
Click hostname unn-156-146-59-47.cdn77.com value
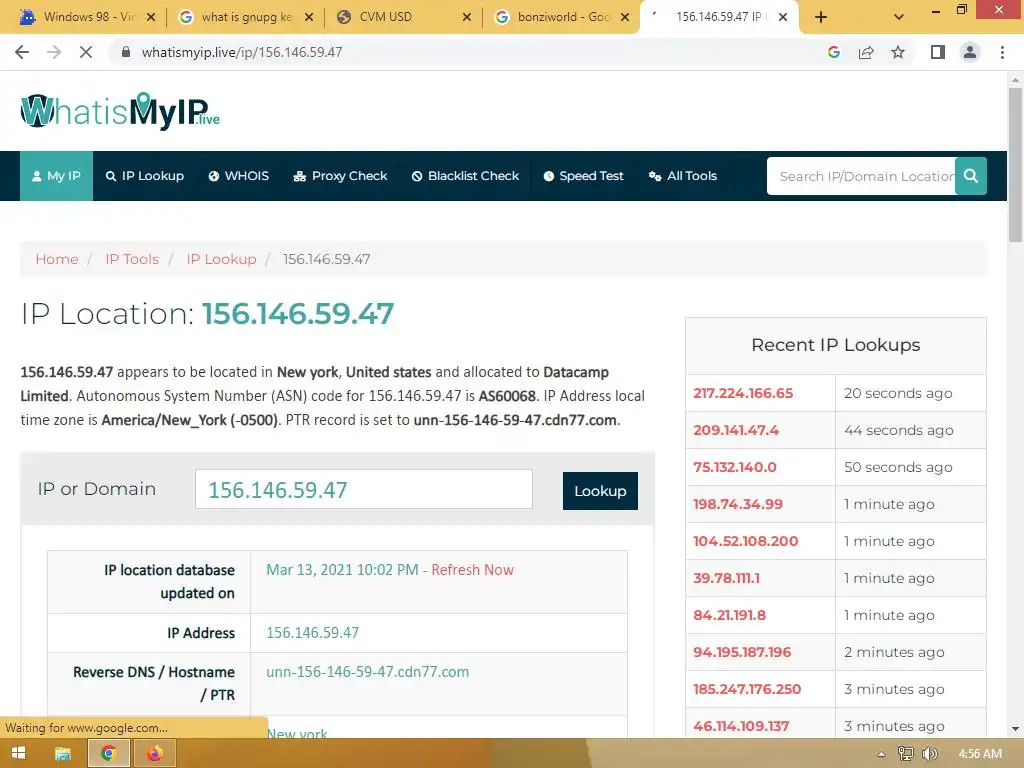(x=367, y=672)
